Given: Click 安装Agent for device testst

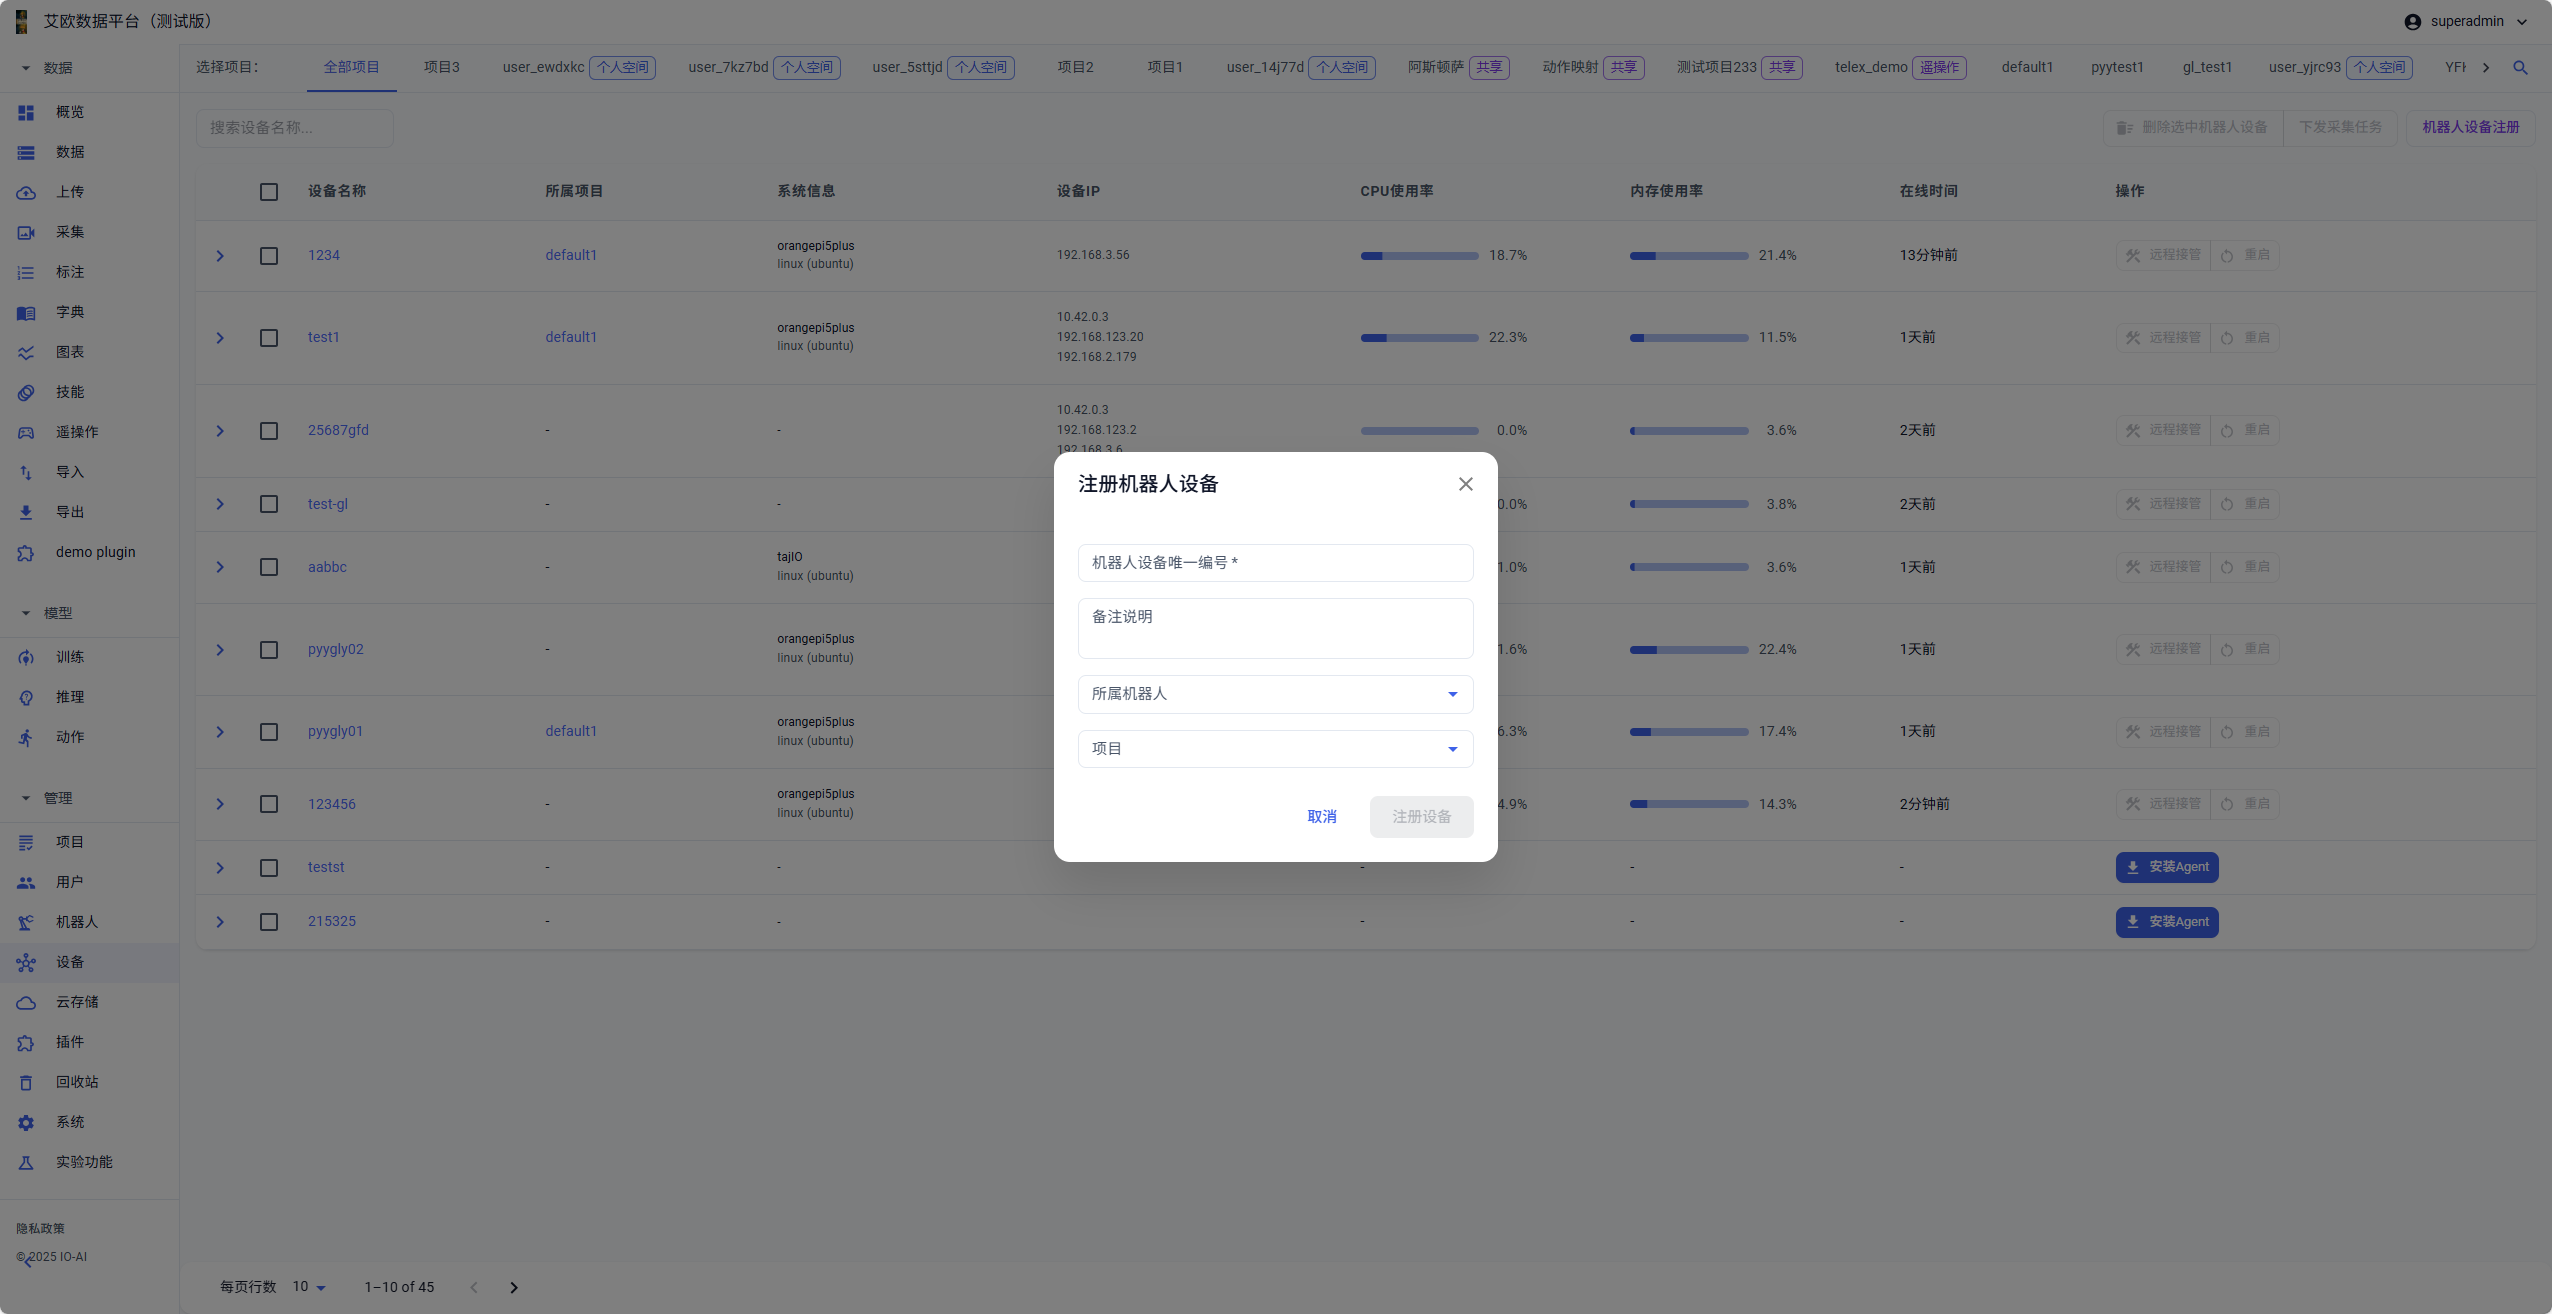Looking at the screenshot, I should coord(2166,867).
